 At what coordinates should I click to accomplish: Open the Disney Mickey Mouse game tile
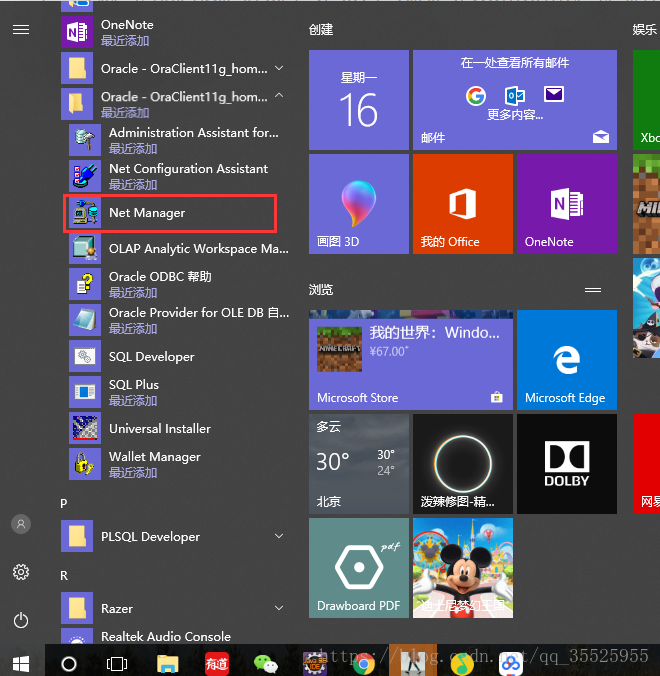tap(463, 568)
